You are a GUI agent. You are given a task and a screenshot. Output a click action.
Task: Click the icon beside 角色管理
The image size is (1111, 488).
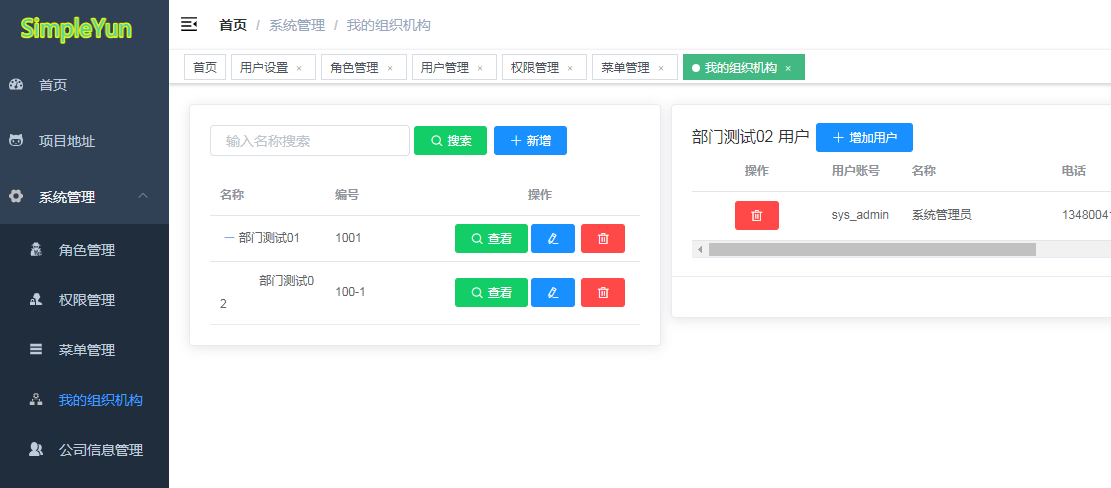tap(36, 250)
